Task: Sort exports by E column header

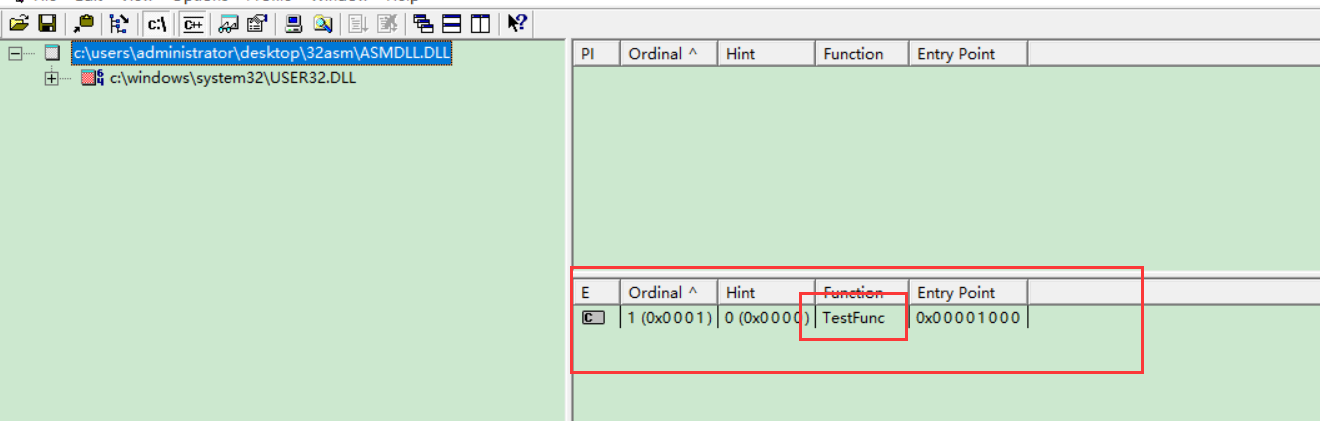Action: tap(596, 293)
